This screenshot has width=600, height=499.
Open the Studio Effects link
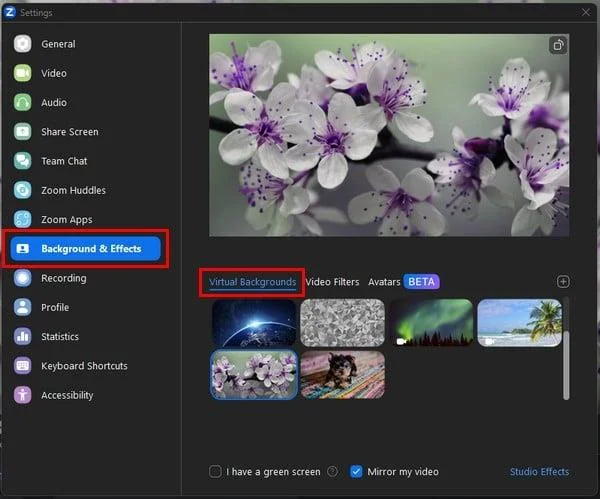pyautogui.click(x=539, y=472)
